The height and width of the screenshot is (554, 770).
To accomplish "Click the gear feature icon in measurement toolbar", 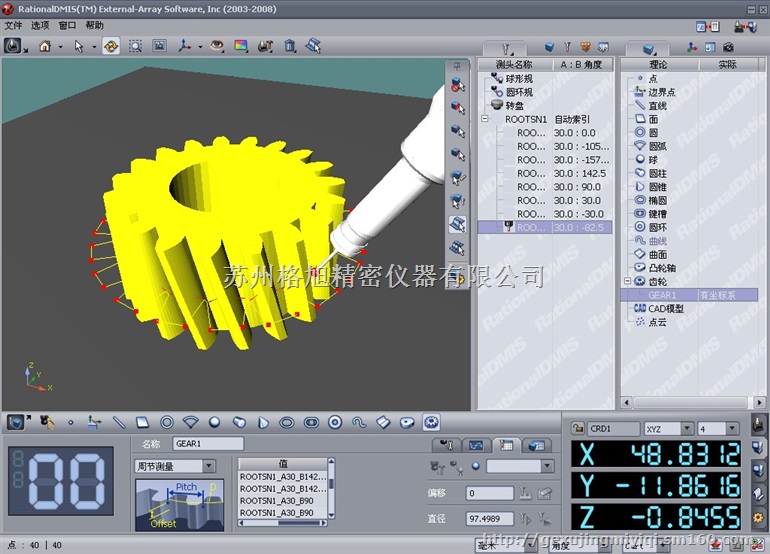I will [431, 423].
